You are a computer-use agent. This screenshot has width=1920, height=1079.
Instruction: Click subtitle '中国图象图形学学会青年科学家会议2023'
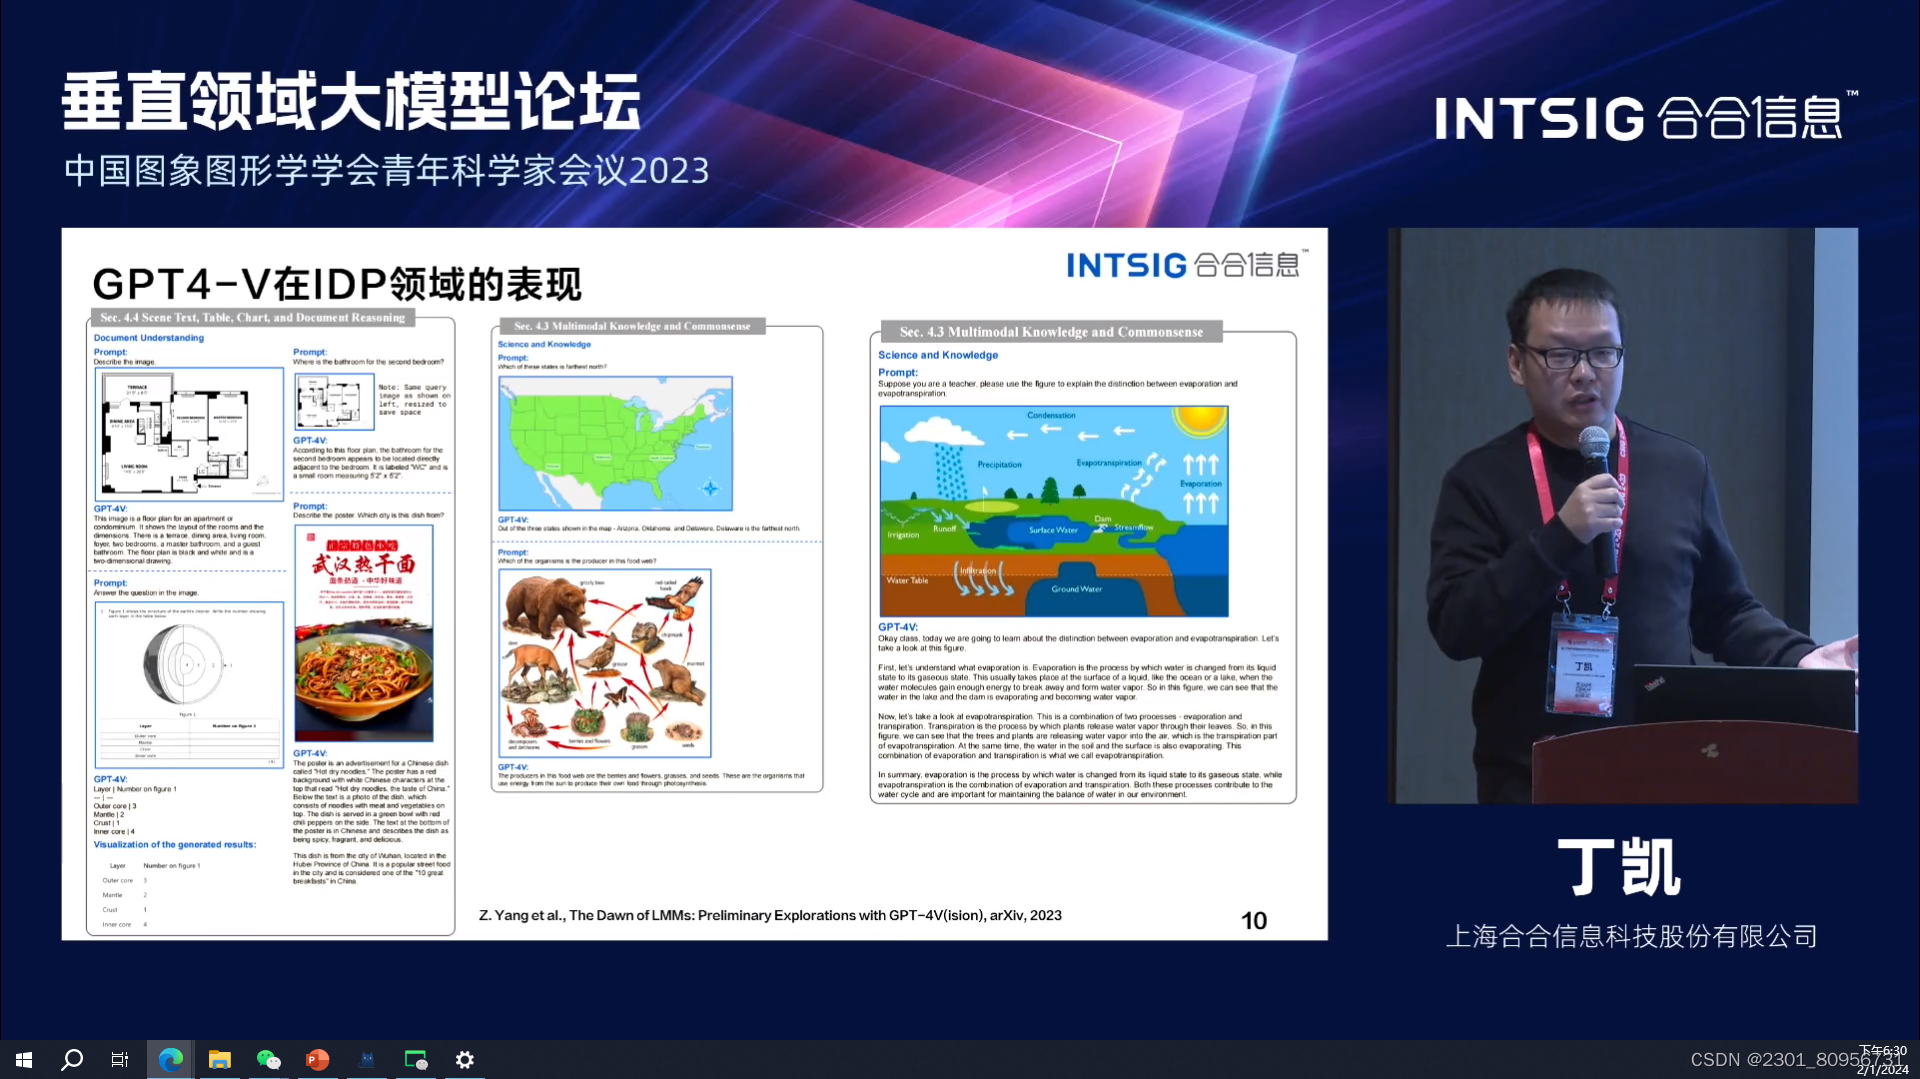(x=386, y=171)
